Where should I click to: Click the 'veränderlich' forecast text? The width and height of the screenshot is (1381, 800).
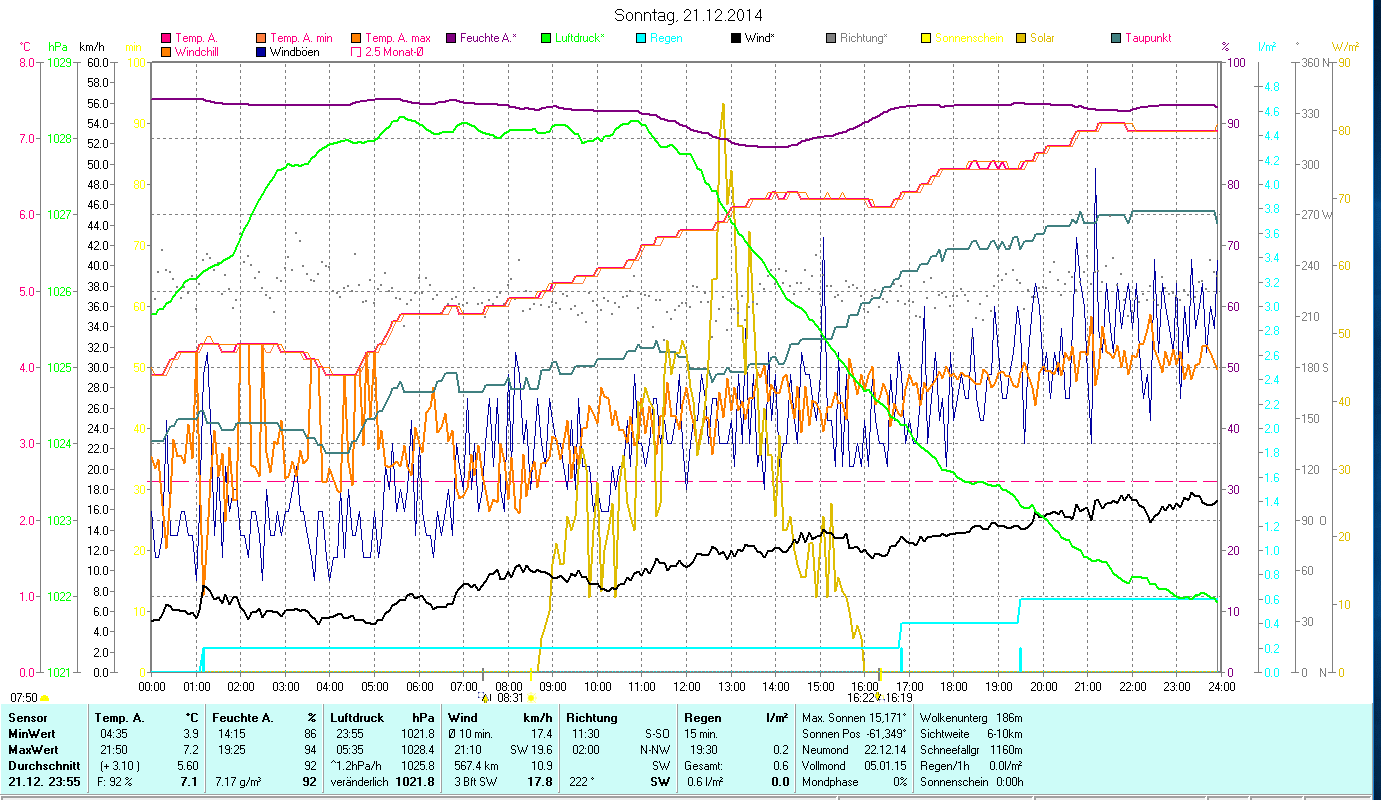click(x=360, y=782)
